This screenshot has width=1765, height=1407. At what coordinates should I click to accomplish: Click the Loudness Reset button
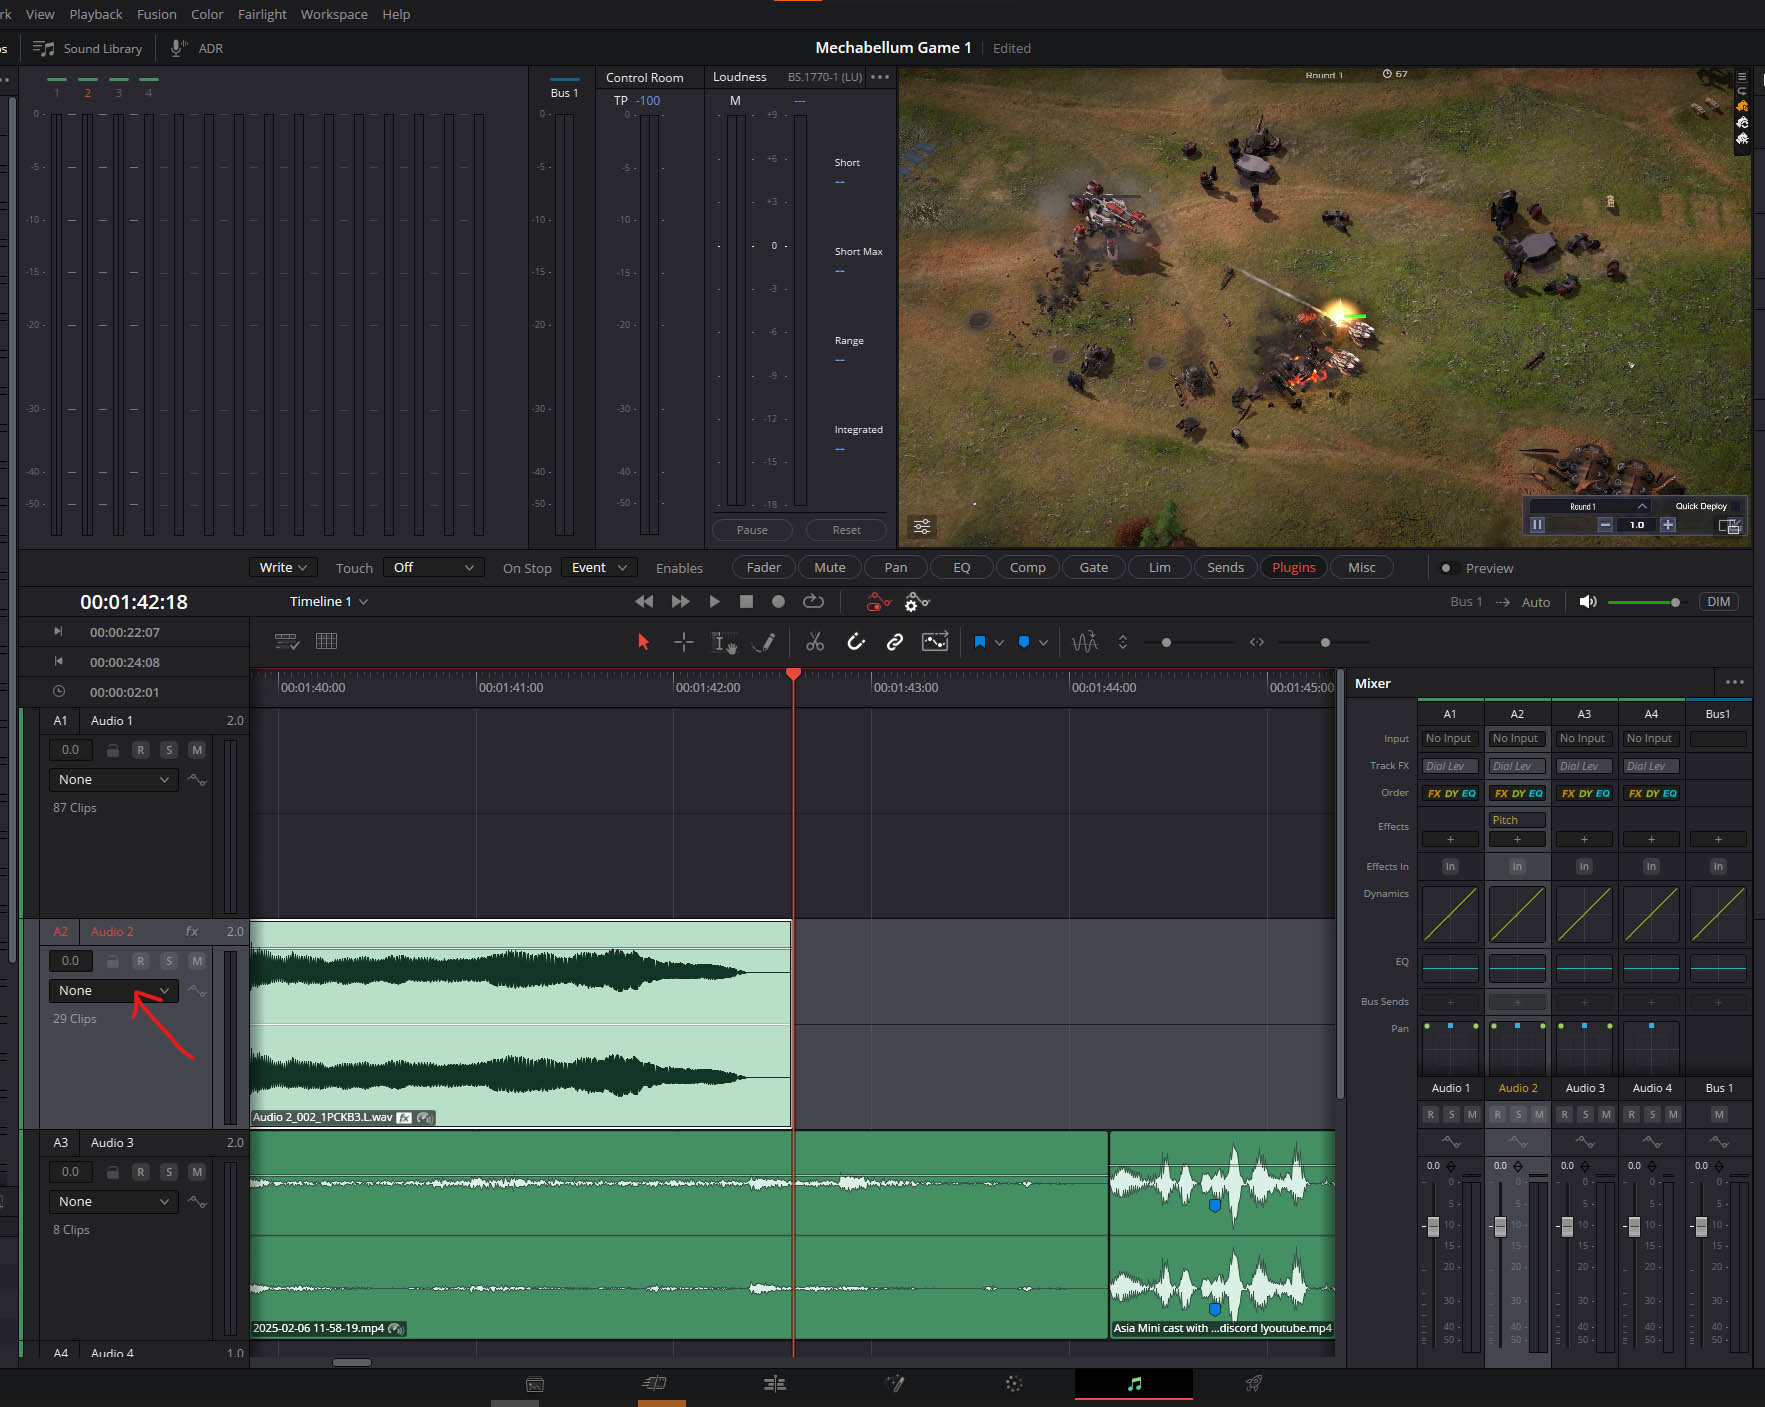[846, 530]
